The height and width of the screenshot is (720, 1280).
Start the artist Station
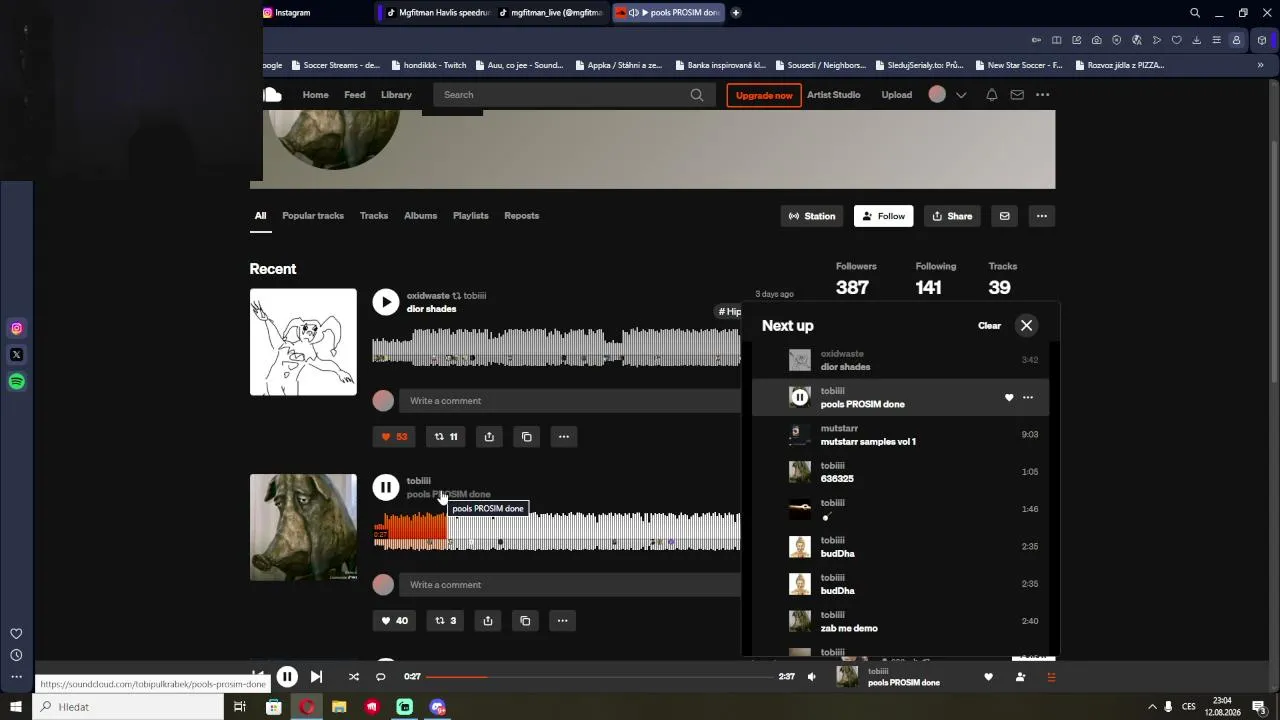click(812, 216)
